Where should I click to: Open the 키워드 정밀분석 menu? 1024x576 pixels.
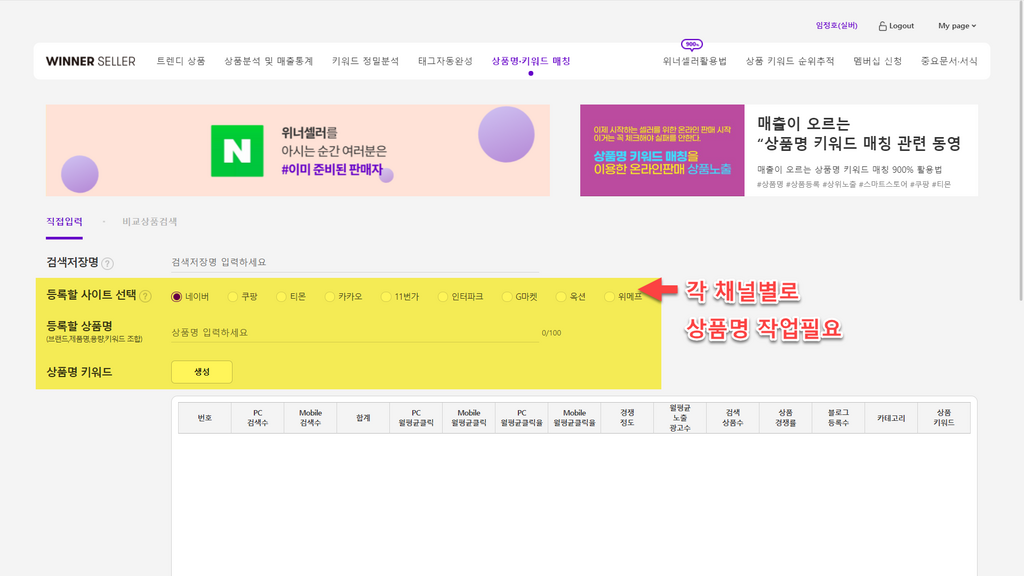point(365,61)
